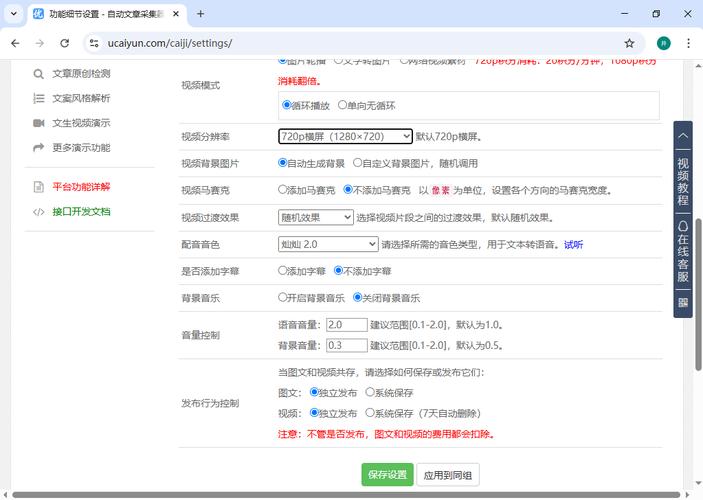Open the 视频分辨率 720p dropdown
This screenshot has width=703, height=500.
345,136
